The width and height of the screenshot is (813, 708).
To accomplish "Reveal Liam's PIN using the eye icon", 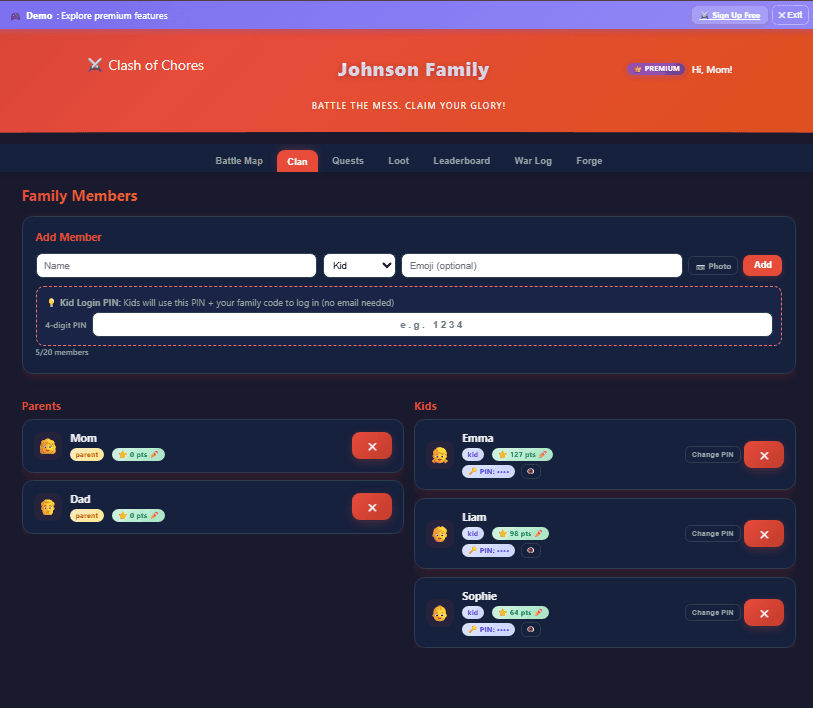I will pos(530,550).
